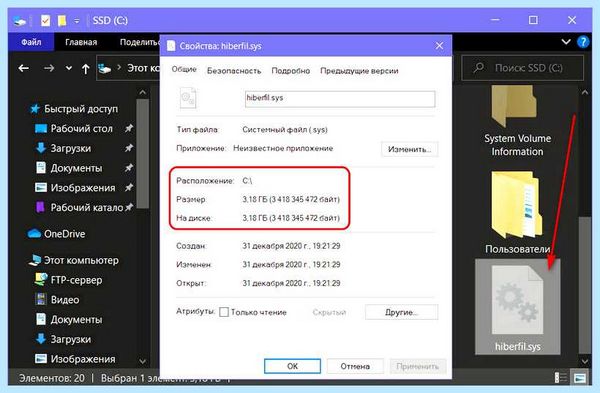Screen dimensions: 600x393
Task: Expand address bar breadcrumb chevron
Action: click(x=119, y=68)
